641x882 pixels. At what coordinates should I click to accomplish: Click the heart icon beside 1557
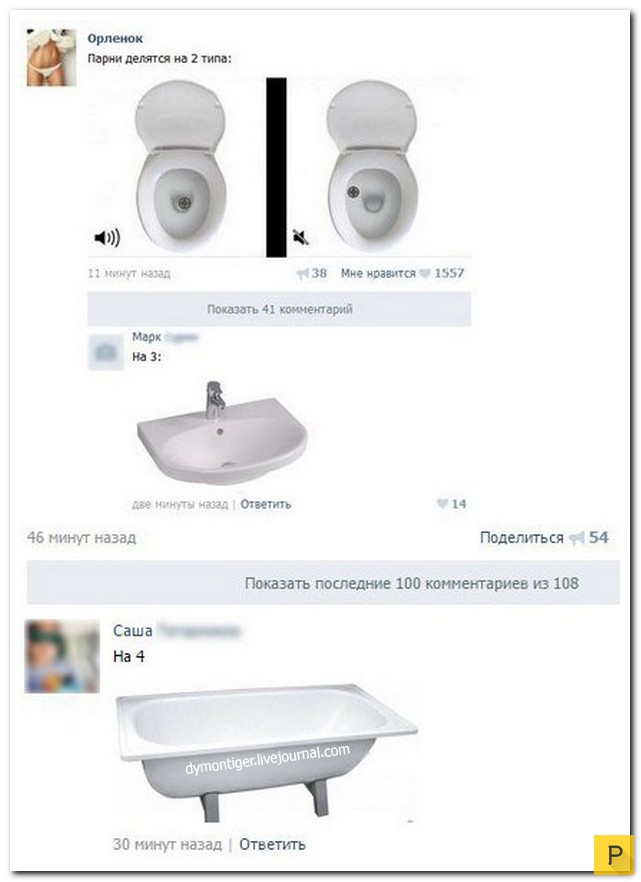coord(425,273)
